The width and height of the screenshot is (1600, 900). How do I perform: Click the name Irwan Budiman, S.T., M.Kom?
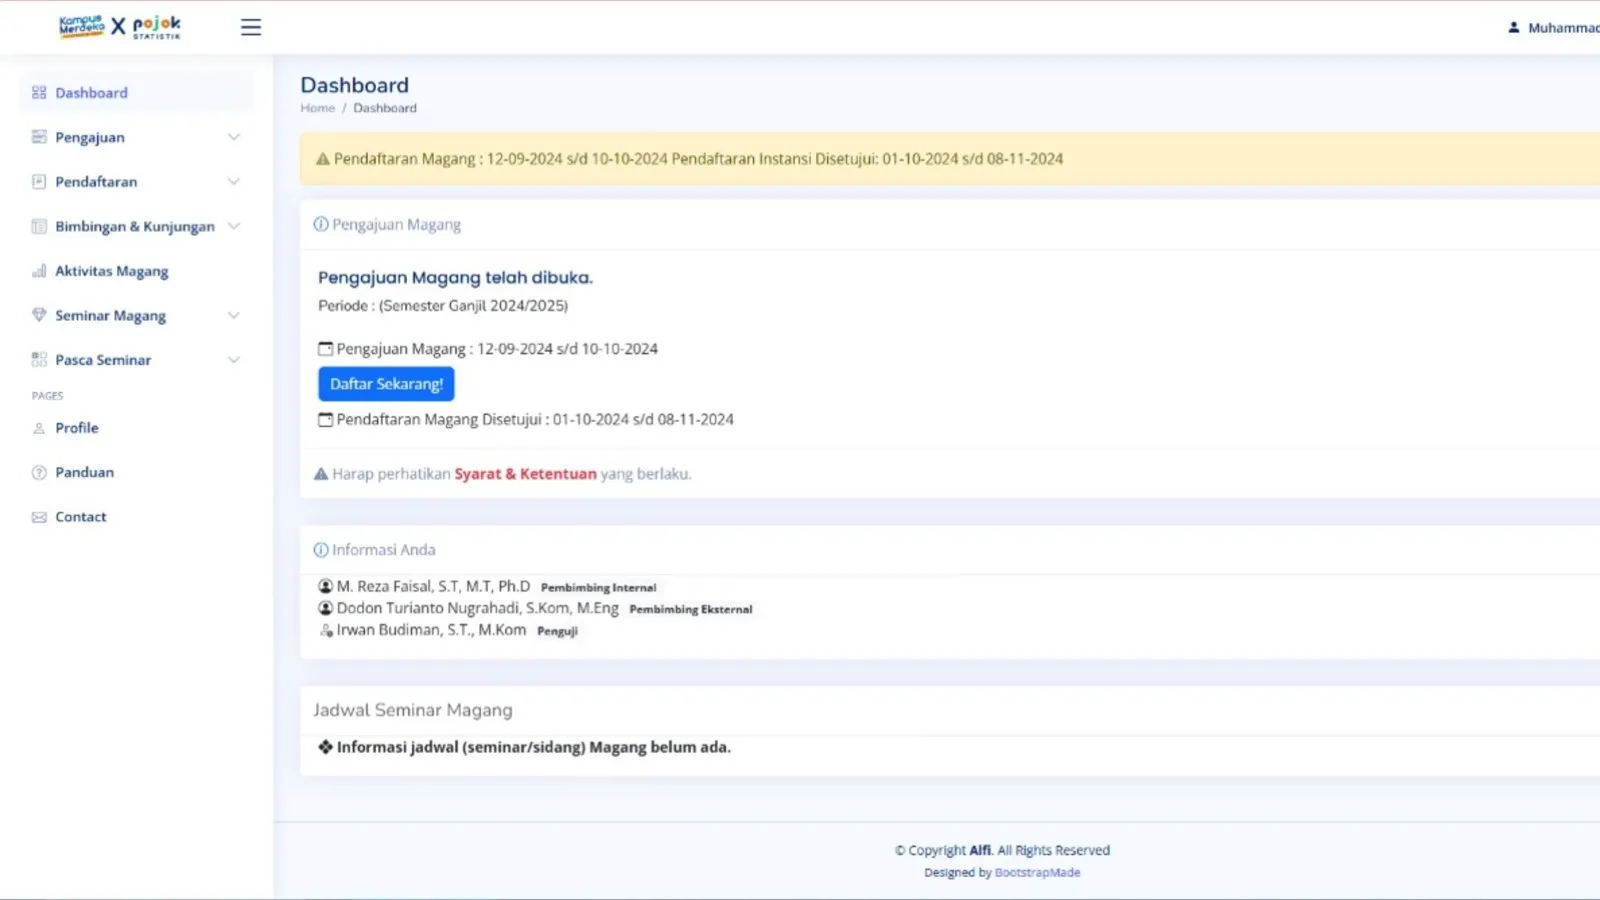tap(431, 630)
